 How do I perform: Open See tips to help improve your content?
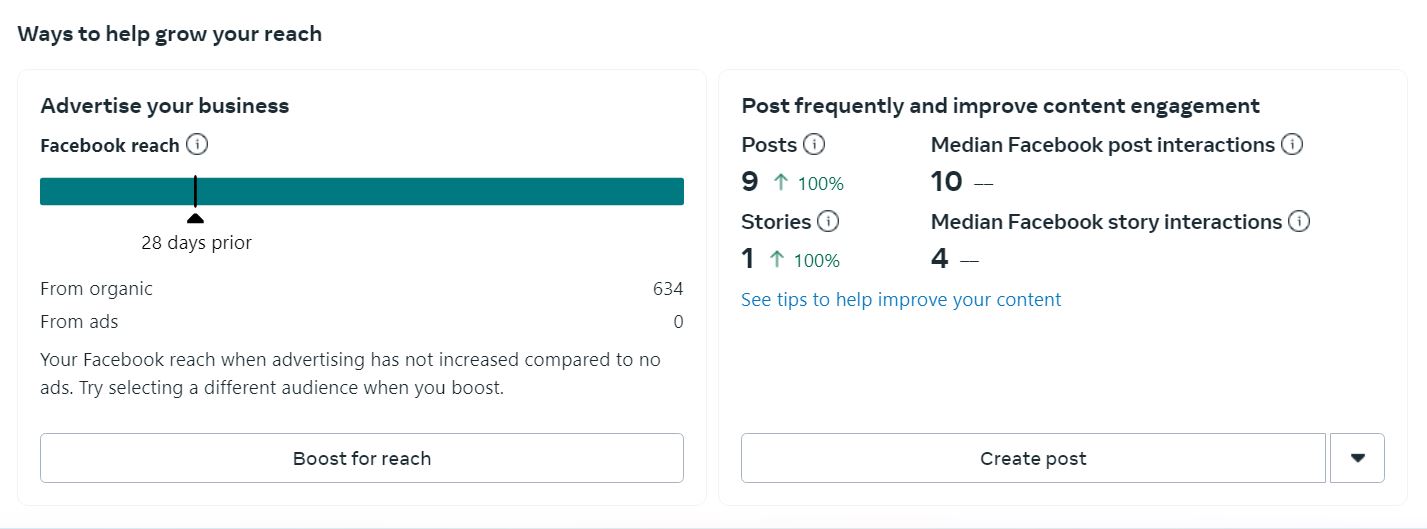click(901, 299)
